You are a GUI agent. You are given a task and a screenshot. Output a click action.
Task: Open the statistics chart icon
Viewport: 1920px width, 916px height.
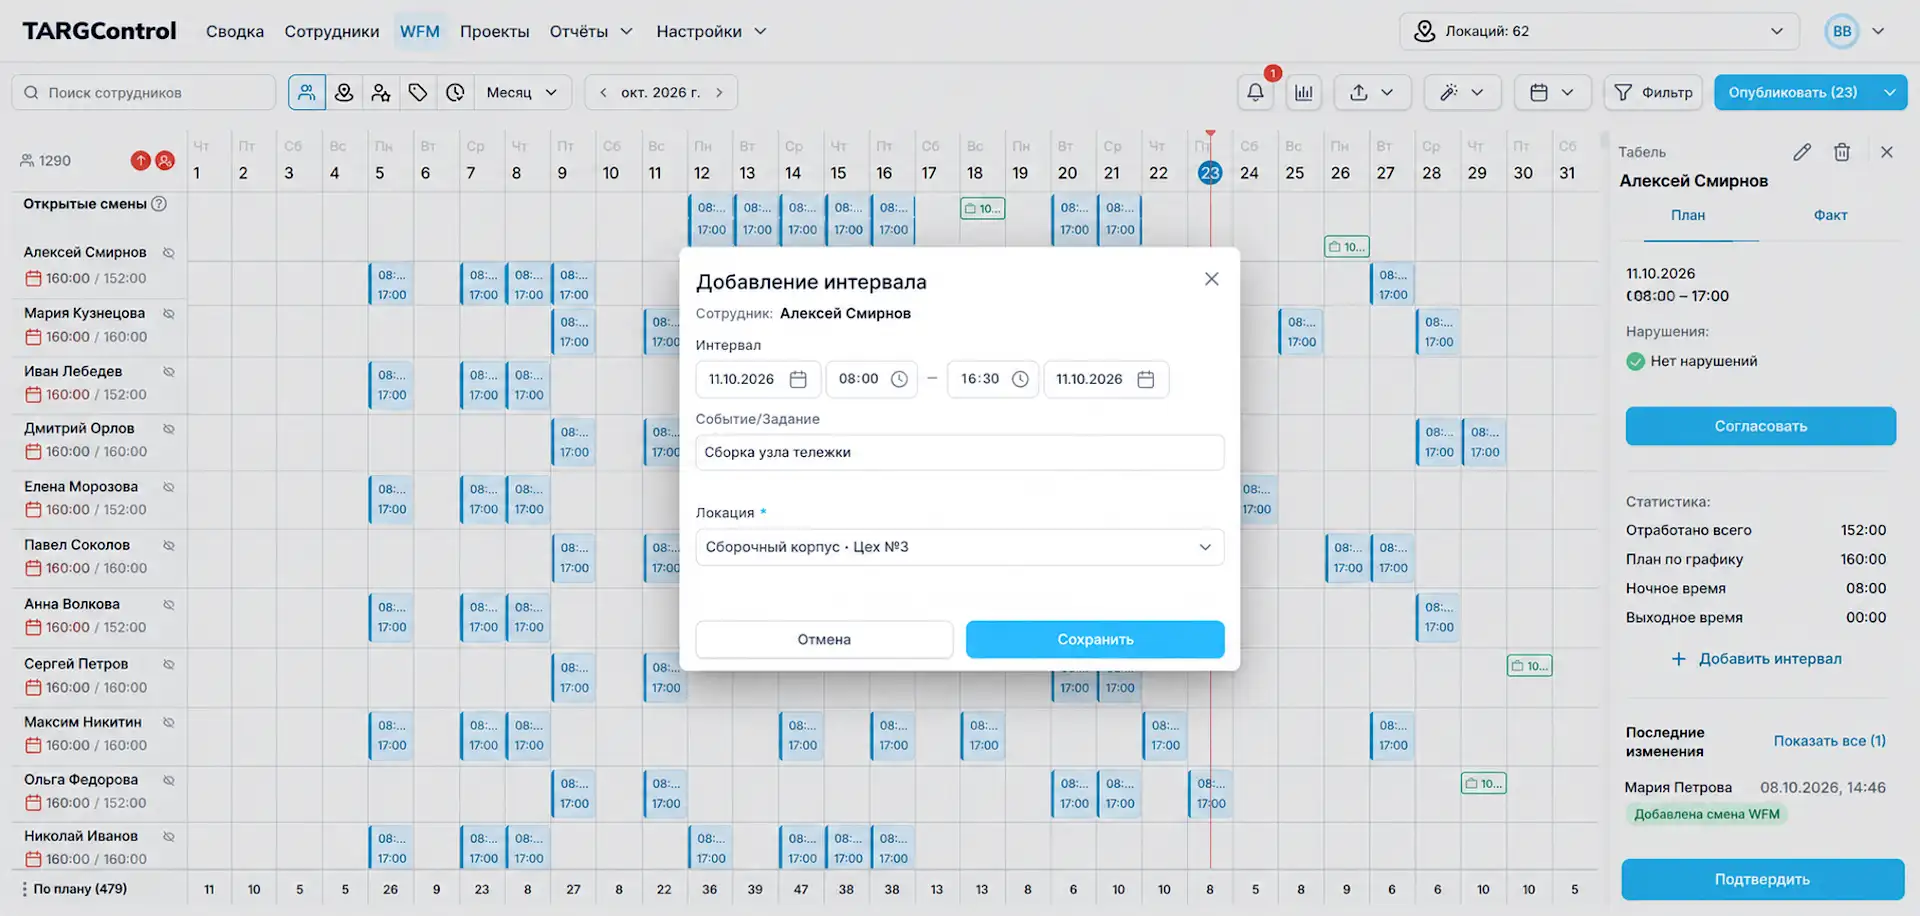point(1303,92)
